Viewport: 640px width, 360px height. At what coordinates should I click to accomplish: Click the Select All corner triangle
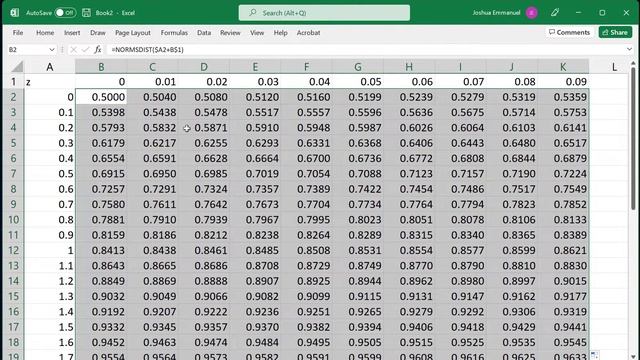(17, 67)
